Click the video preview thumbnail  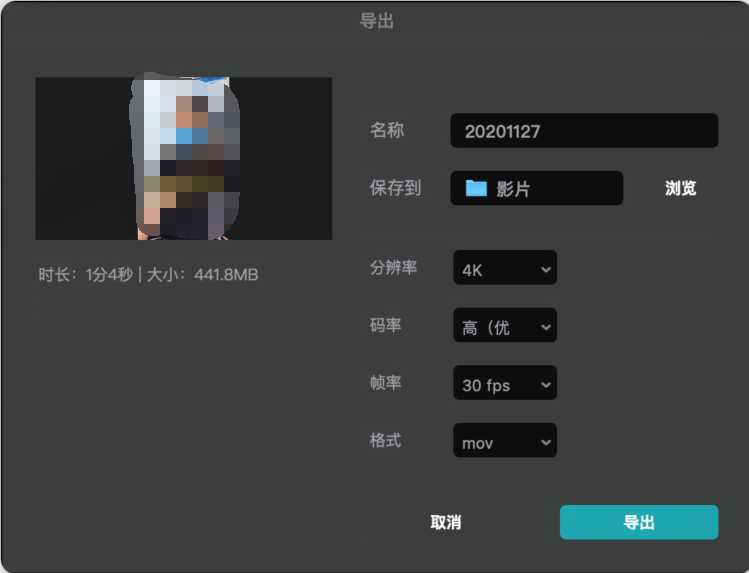[x=184, y=158]
